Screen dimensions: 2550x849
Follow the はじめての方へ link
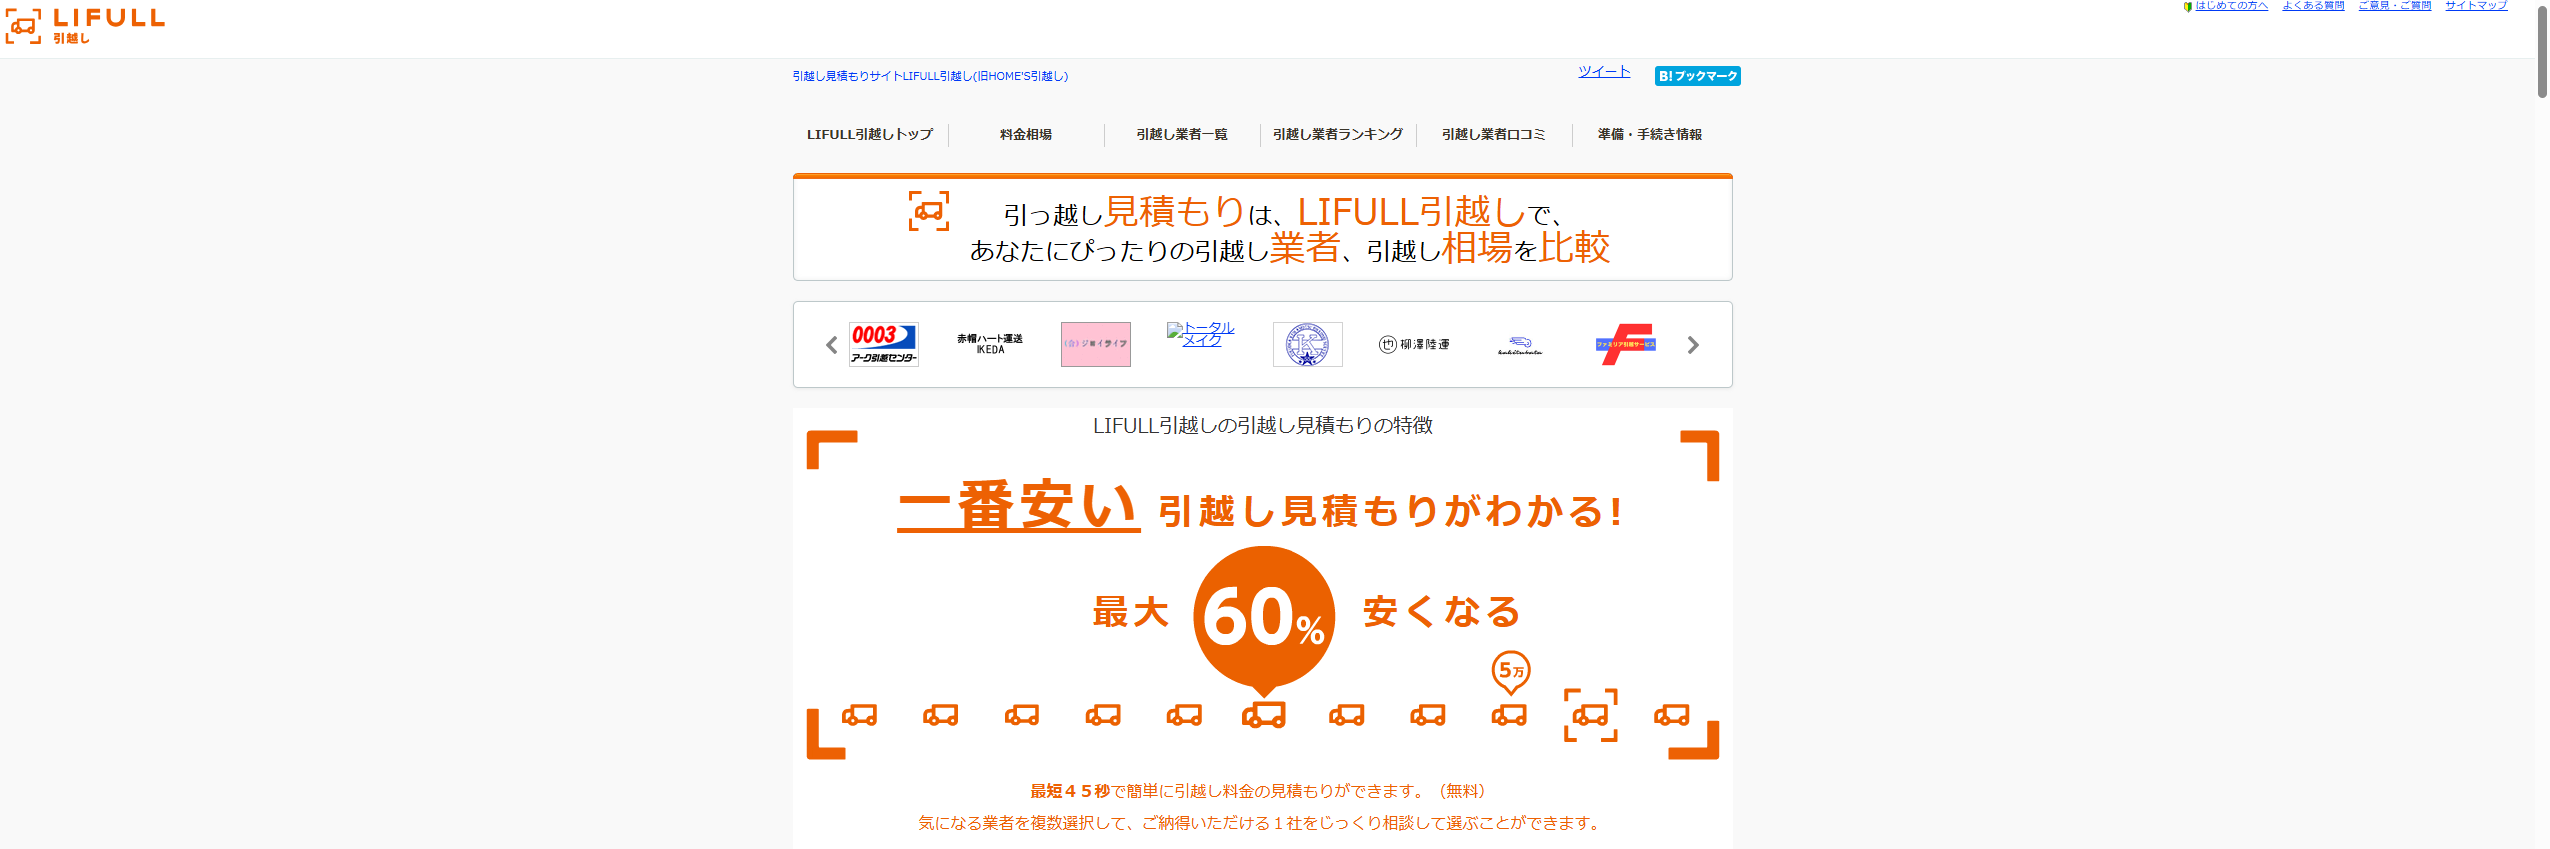[2231, 6]
